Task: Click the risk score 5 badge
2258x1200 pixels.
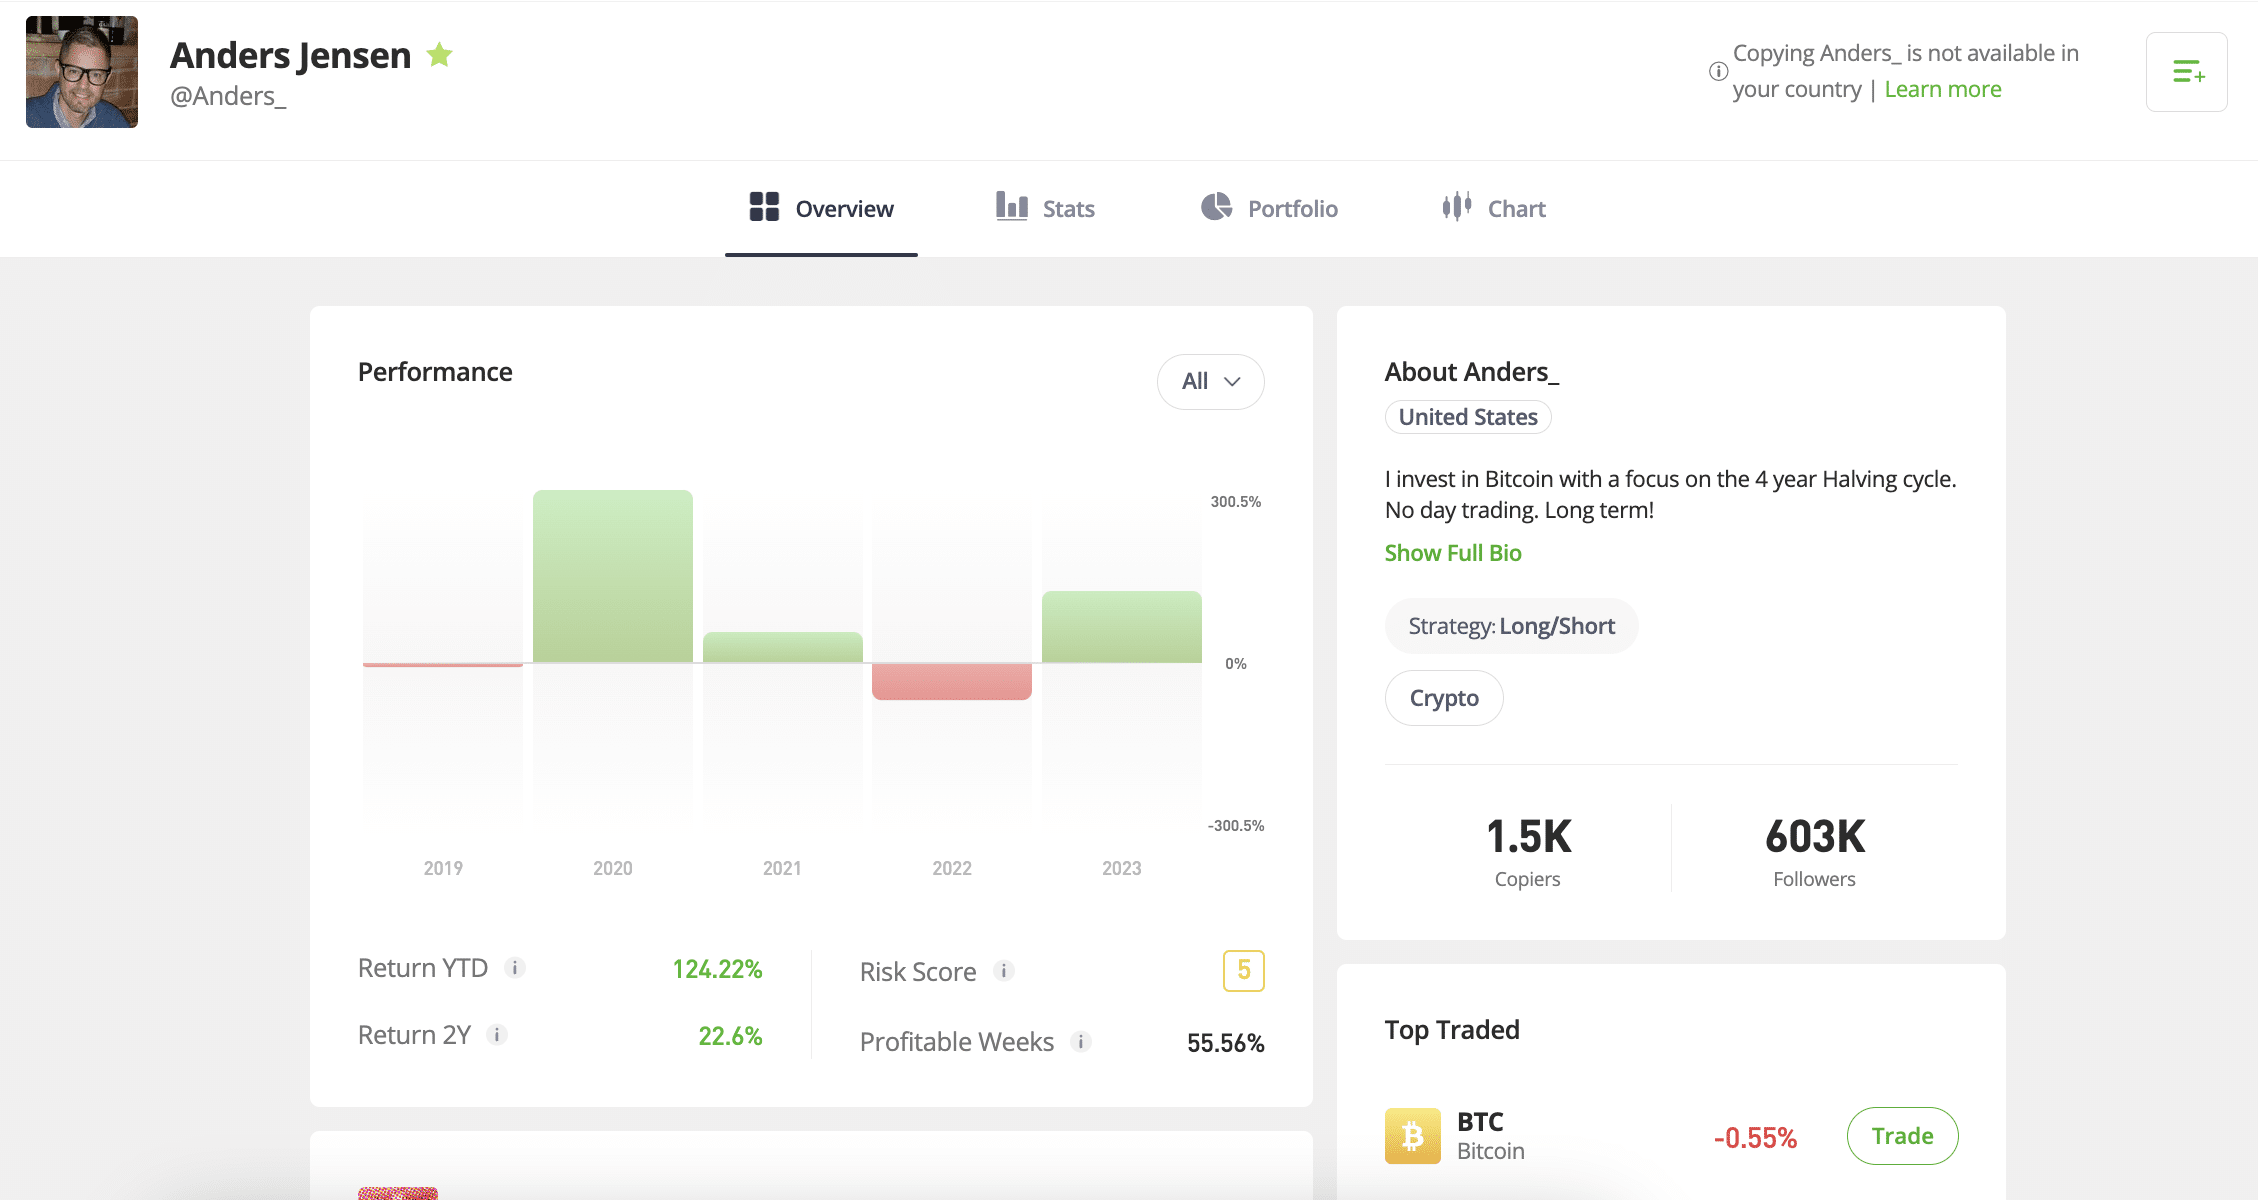Action: pyautogui.click(x=1243, y=970)
